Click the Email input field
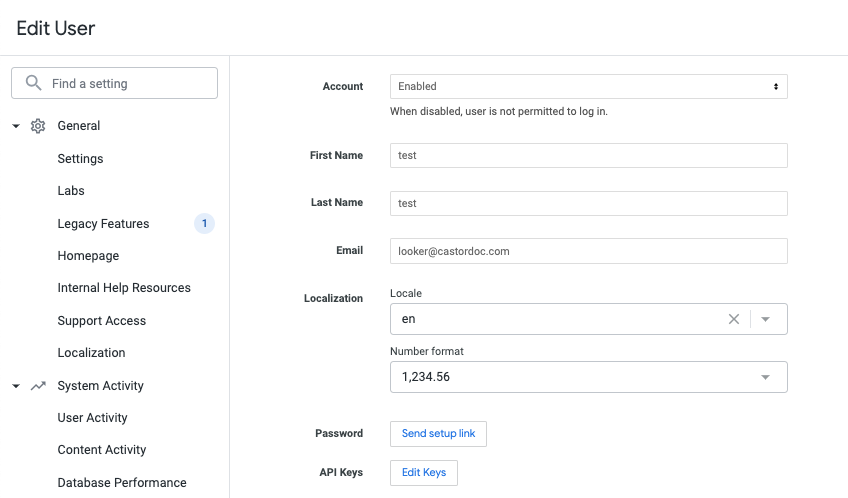848x498 pixels. coord(588,251)
